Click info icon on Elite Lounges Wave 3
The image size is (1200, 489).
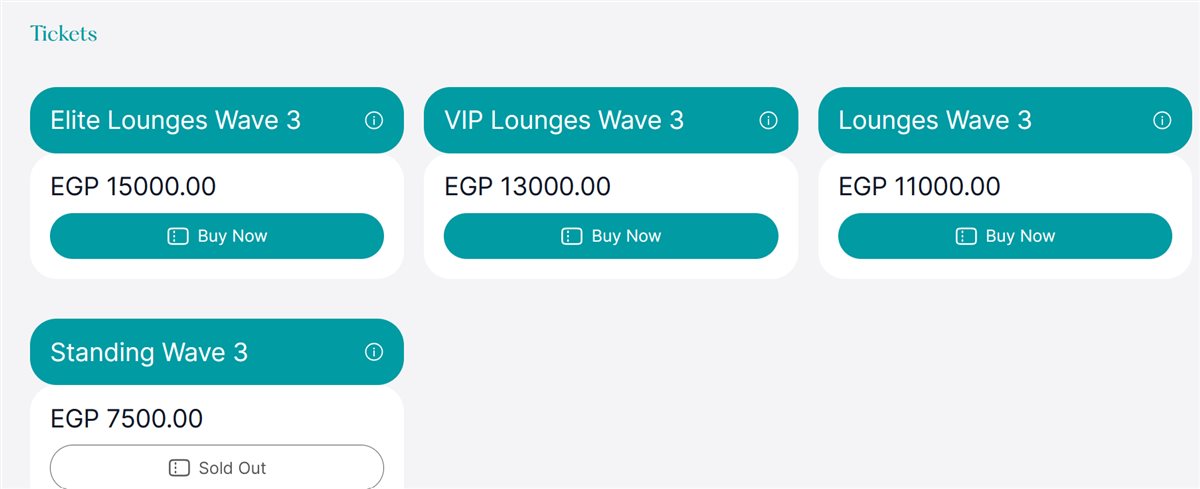point(374,121)
